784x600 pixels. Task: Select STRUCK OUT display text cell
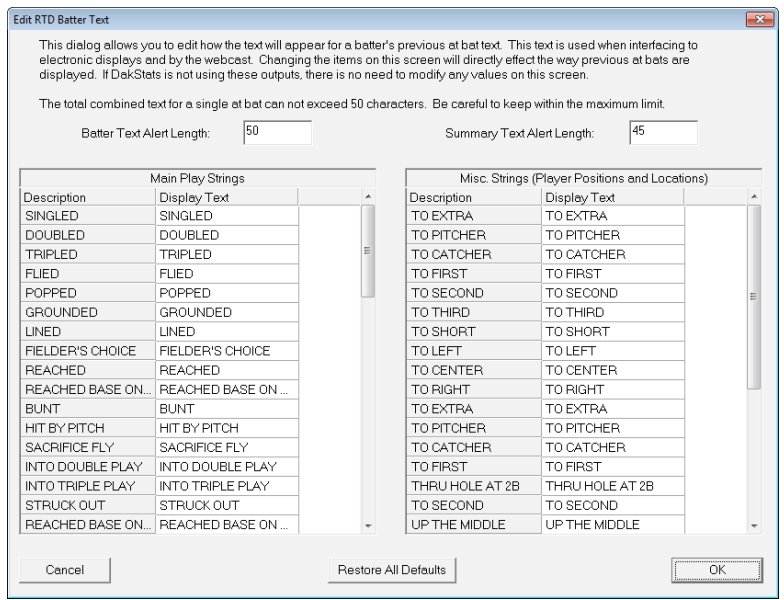pos(226,505)
